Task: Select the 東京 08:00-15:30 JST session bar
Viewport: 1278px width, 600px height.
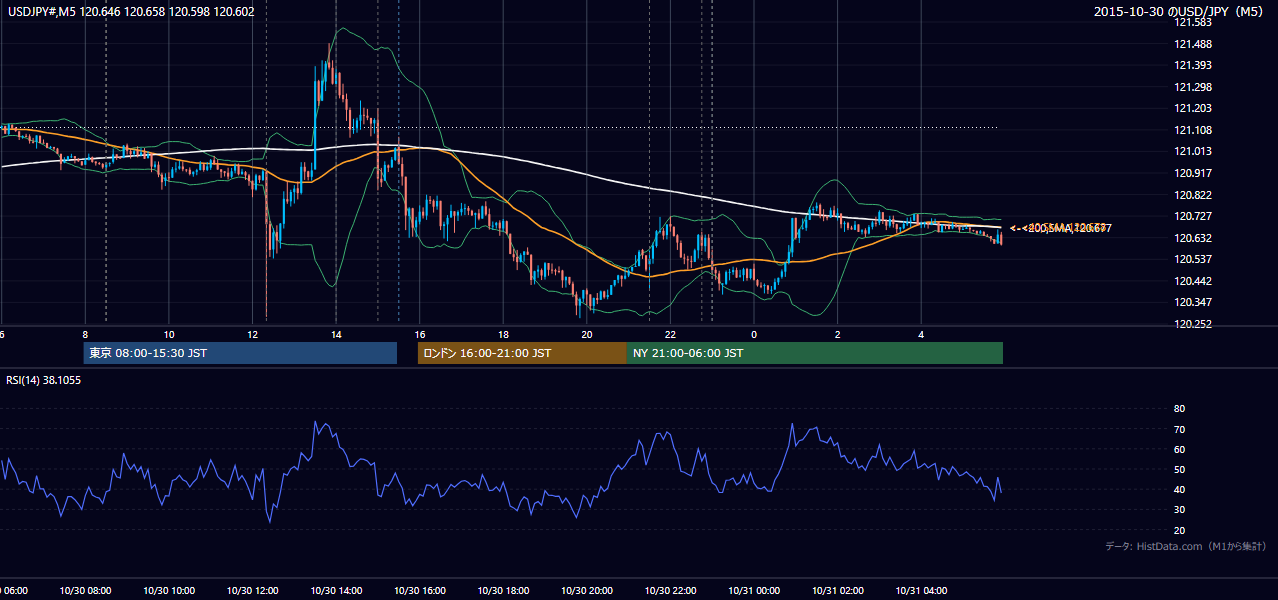Action: (x=240, y=353)
